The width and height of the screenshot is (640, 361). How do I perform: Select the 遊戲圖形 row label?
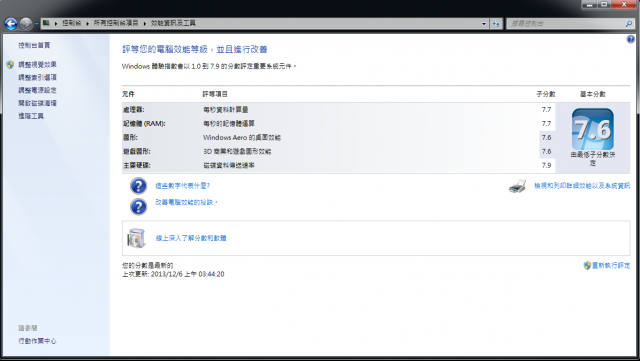[137, 151]
